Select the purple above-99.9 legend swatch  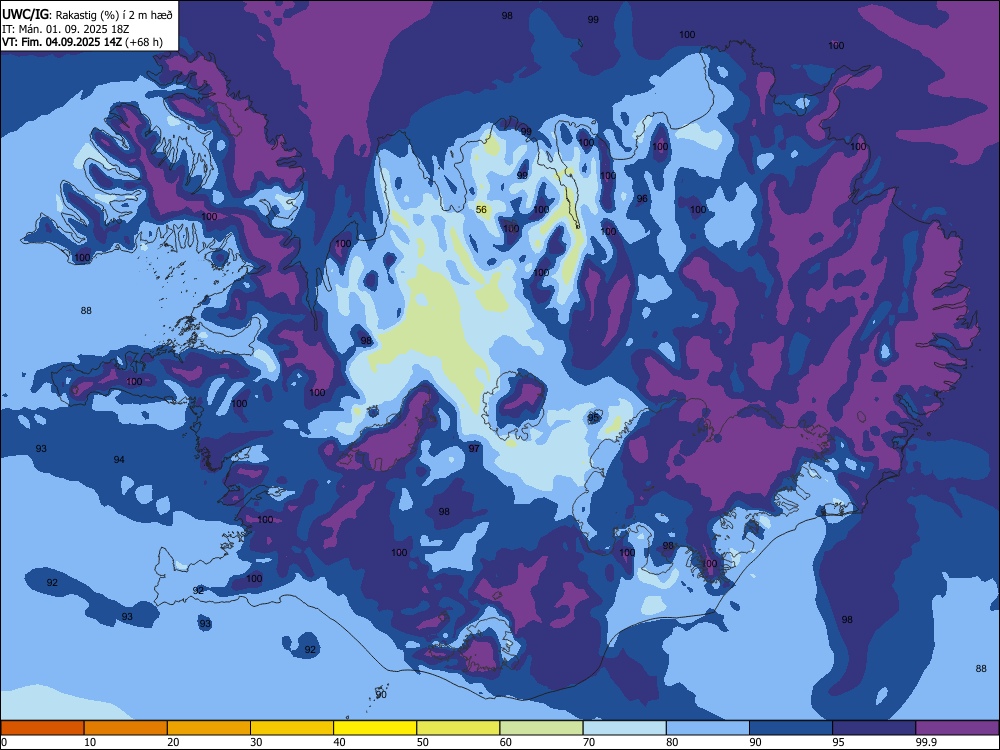click(957, 728)
